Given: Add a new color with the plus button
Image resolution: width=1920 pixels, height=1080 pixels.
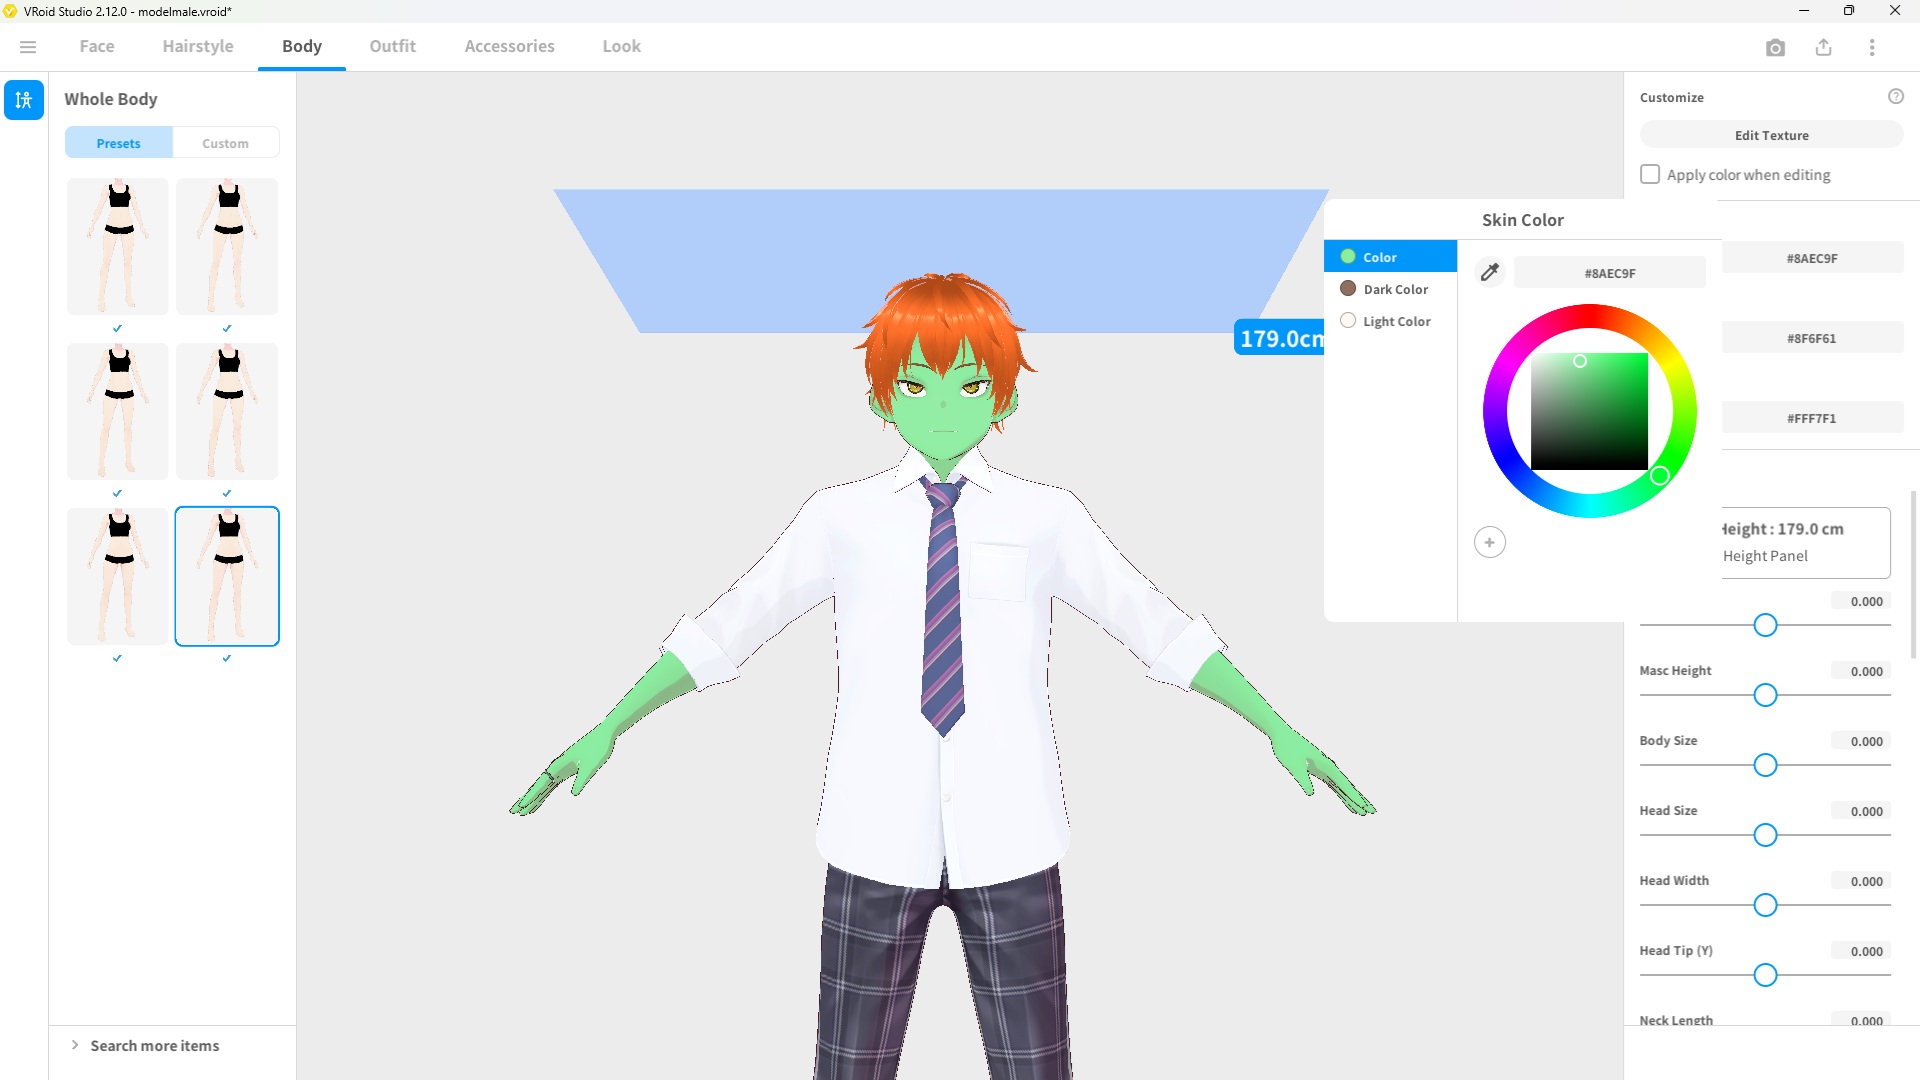Looking at the screenshot, I should click(1489, 541).
